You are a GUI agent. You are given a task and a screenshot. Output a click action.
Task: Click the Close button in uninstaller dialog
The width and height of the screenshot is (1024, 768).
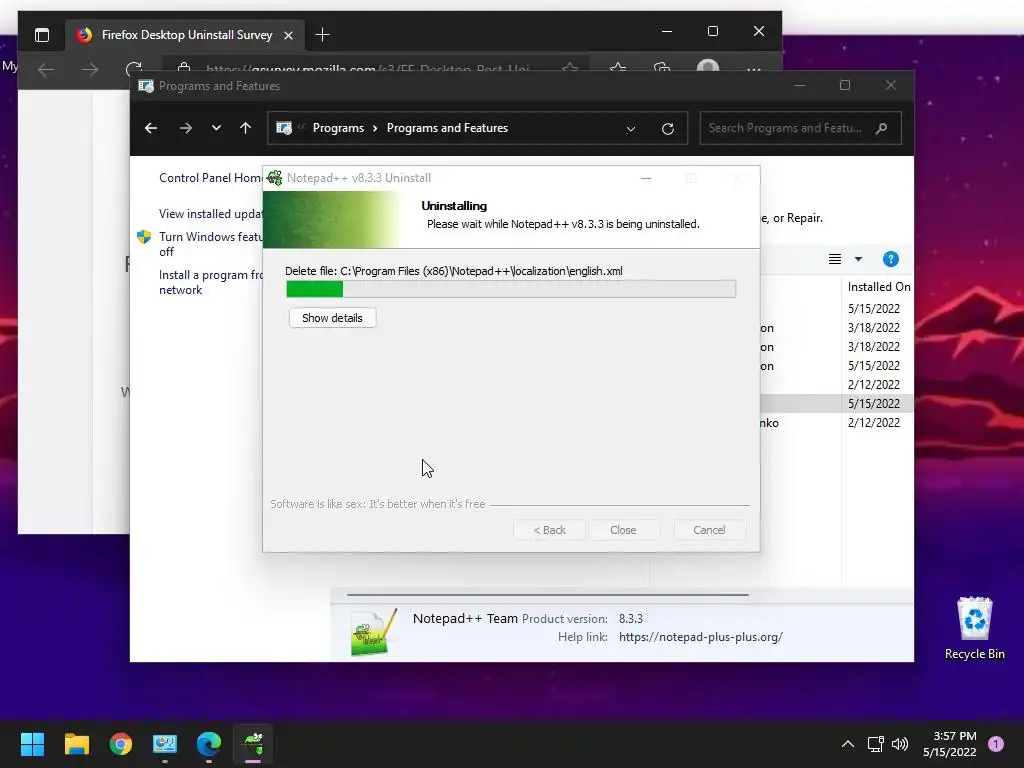(x=623, y=530)
